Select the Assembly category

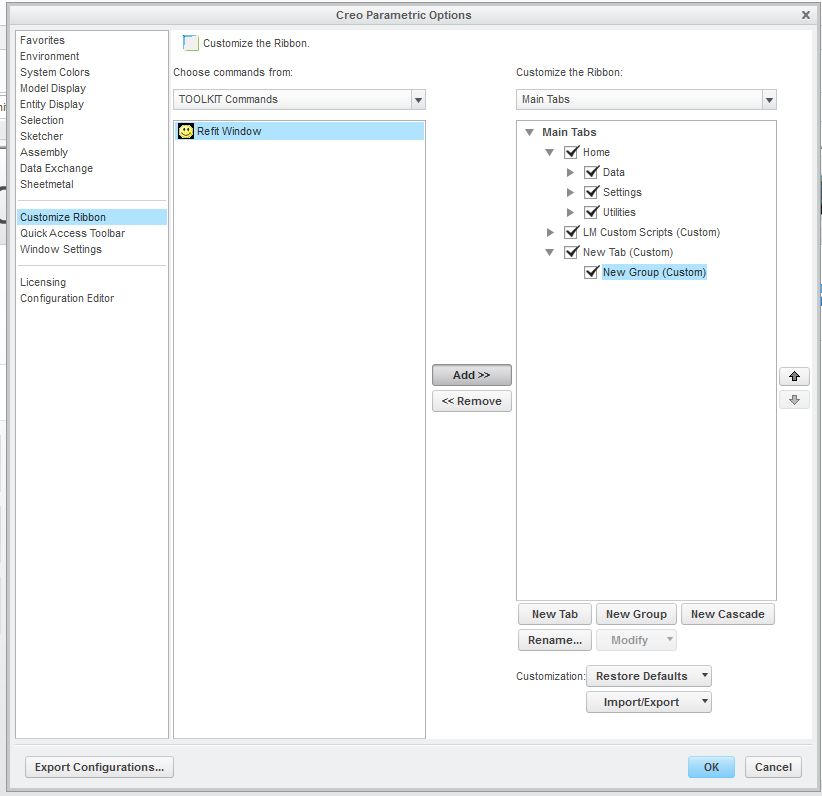coord(44,152)
